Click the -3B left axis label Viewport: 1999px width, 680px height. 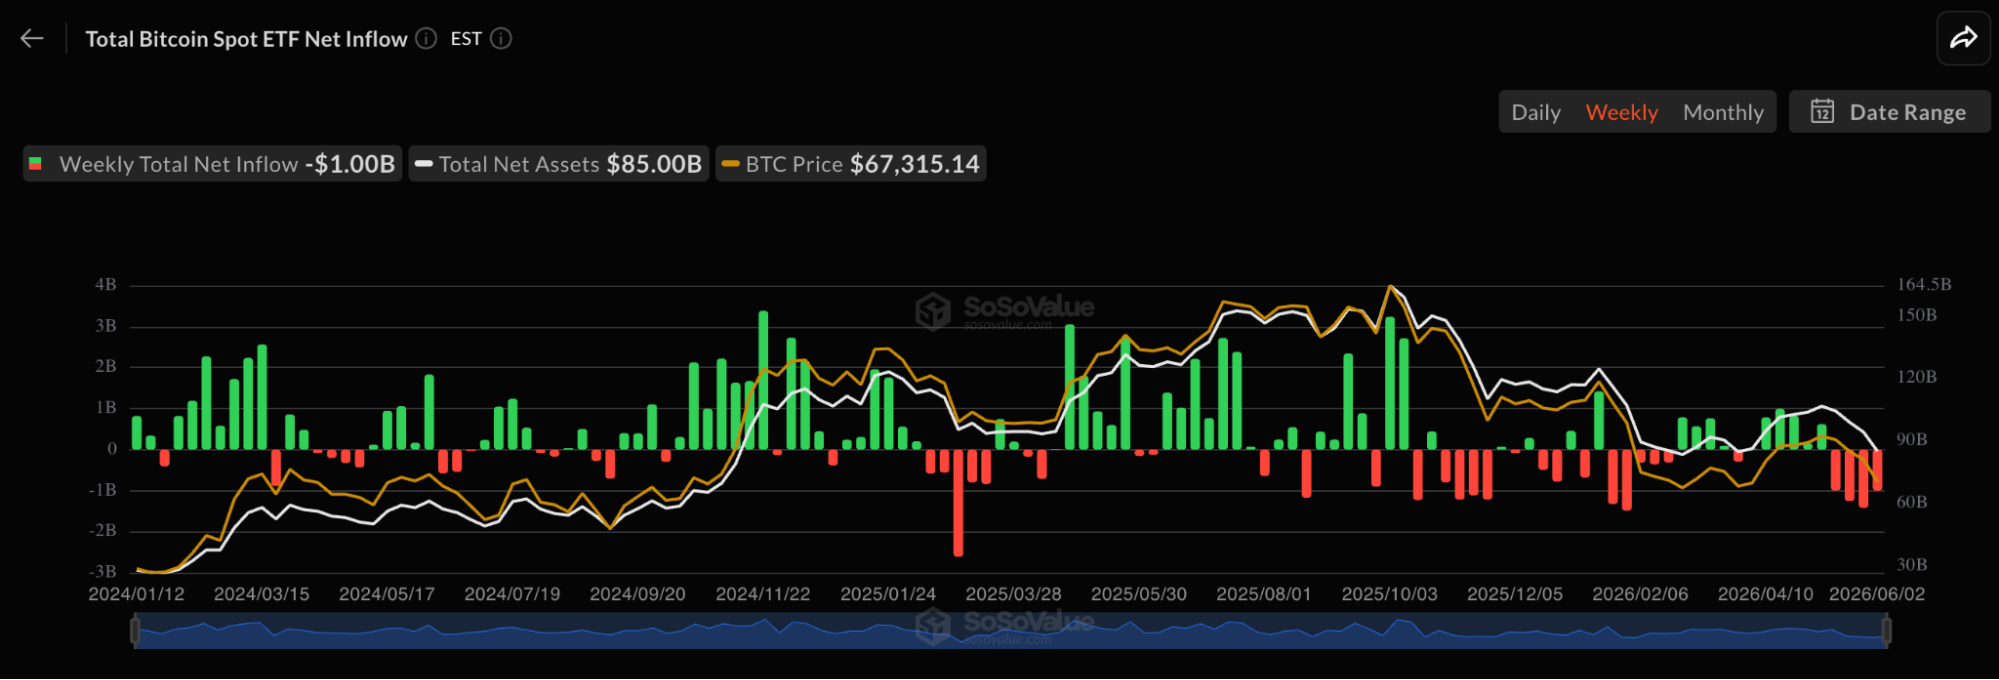pyautogui.click(x=103, y=572)
